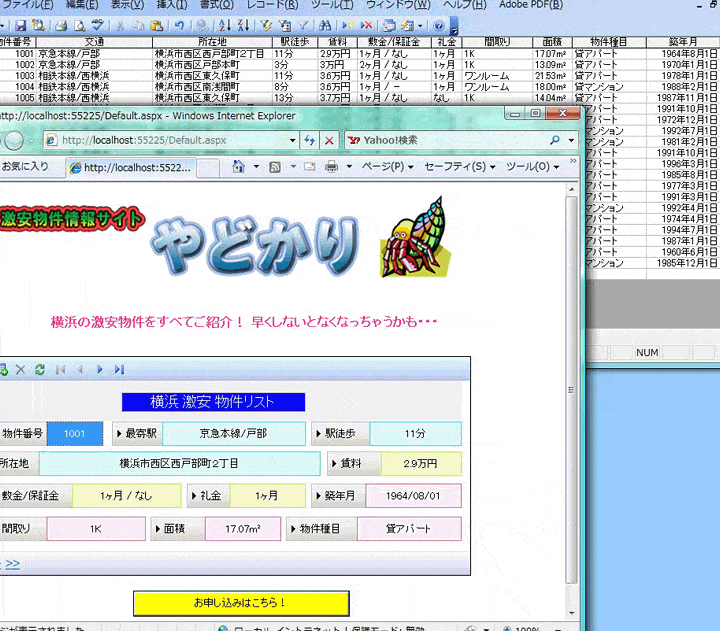The height and width of the screenshot is (631, 720).
Task: Click the New Record icon in Access toolbar
Action: click(x=348, y=25)
